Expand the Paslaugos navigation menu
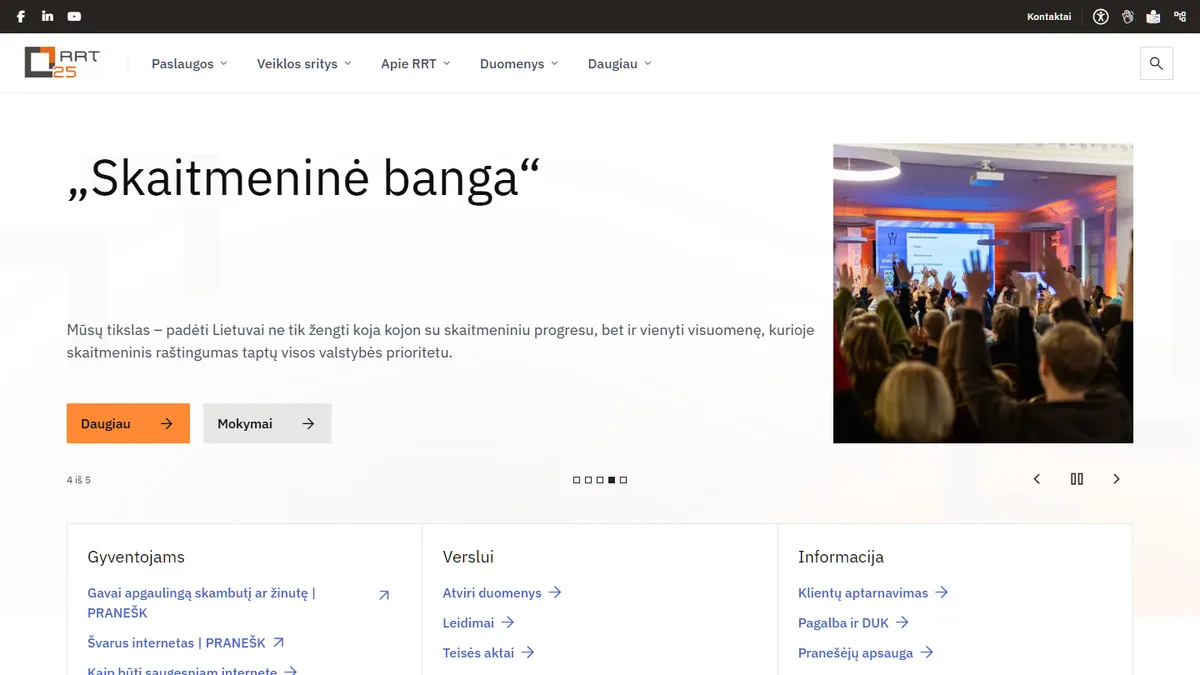 coord(190,63)
